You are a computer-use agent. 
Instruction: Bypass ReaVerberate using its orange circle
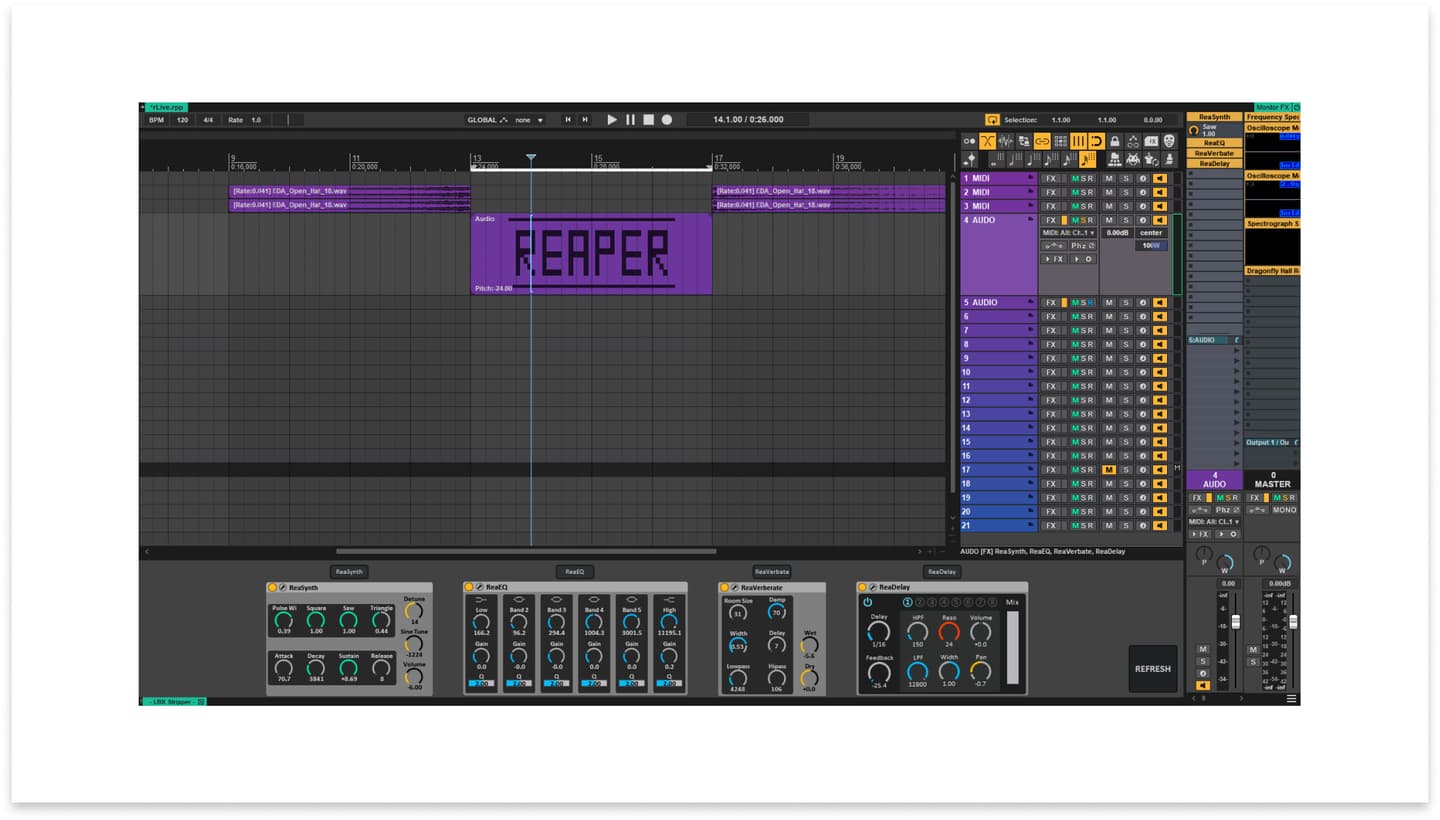[x=724, y=587]
